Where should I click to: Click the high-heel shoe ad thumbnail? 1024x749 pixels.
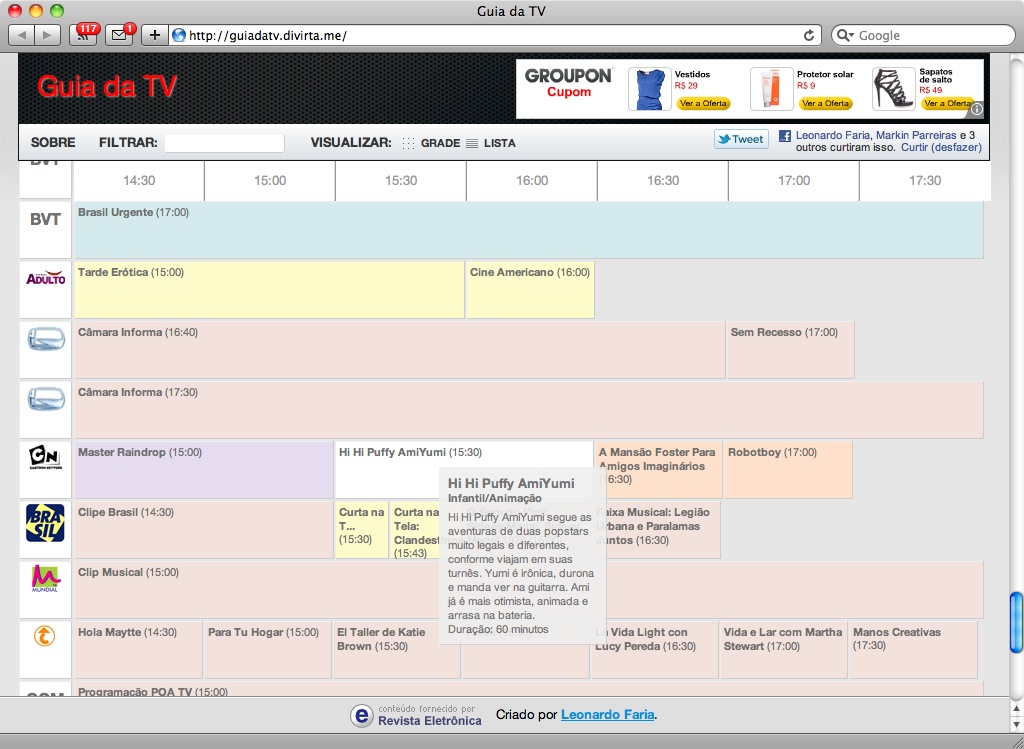pyautogui.click(x=893, y=89)
